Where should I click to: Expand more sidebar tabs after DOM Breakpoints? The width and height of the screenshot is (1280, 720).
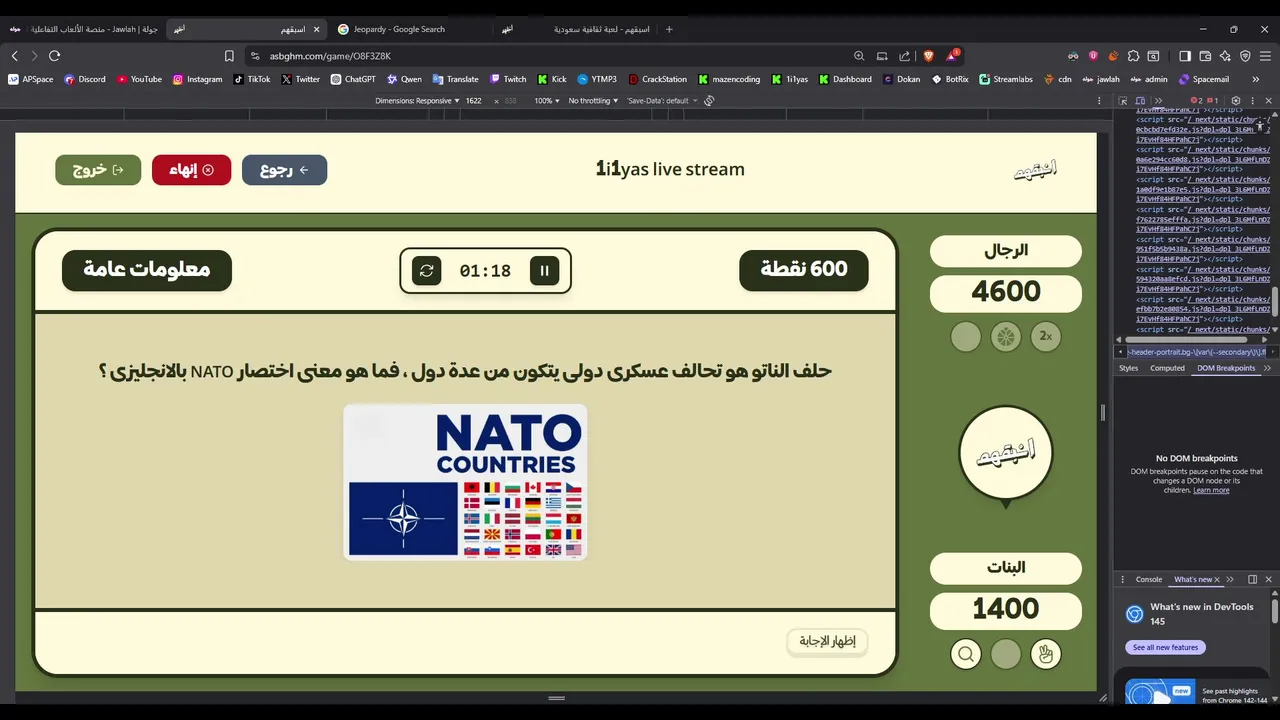(1267, 368)
